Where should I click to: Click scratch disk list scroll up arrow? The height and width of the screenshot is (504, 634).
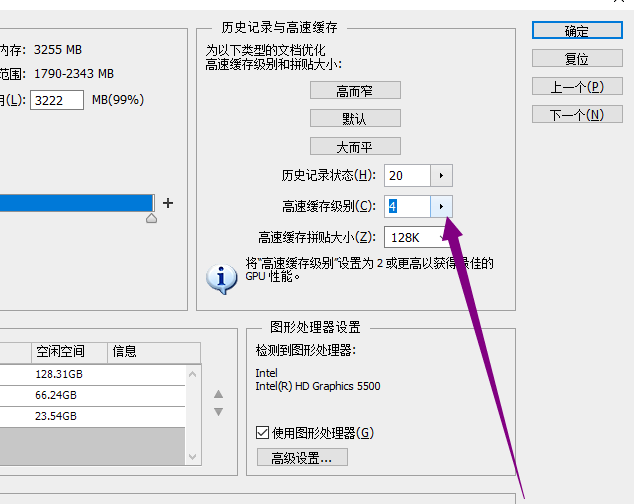click(192, 374)
